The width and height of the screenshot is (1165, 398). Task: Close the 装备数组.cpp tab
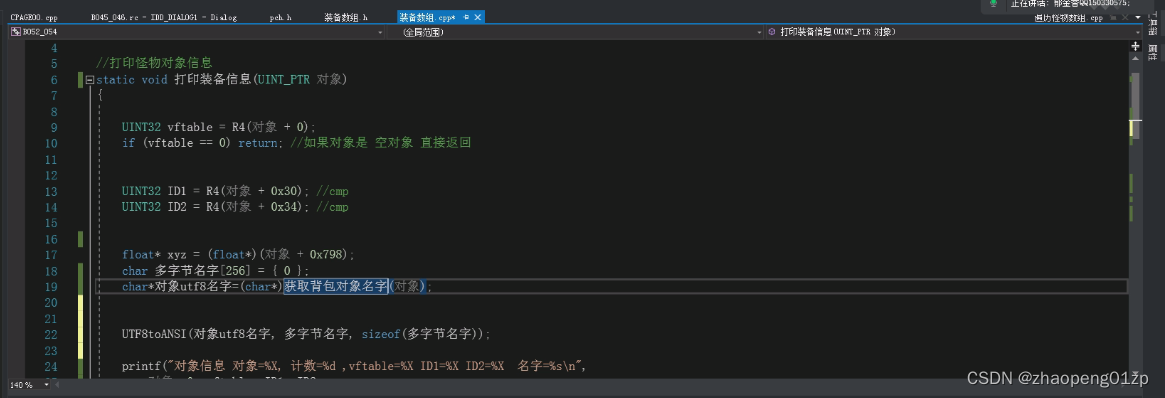pos(477,17)
